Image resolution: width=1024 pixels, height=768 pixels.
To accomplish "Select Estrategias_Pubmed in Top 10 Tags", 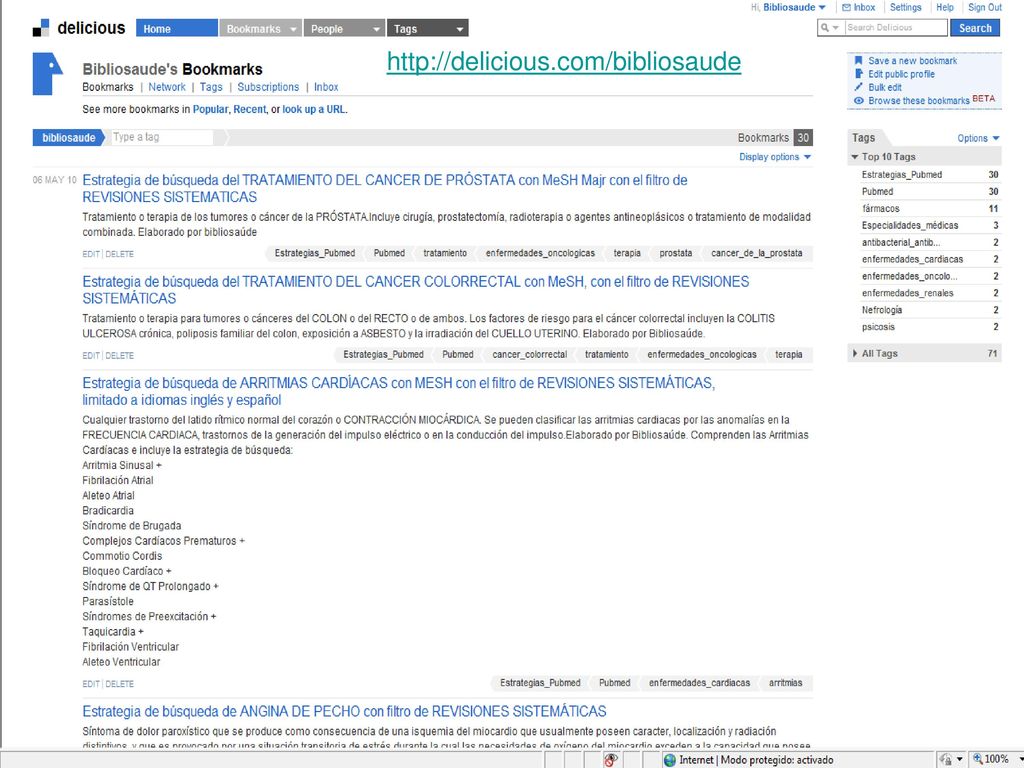I will pos(901,174).
